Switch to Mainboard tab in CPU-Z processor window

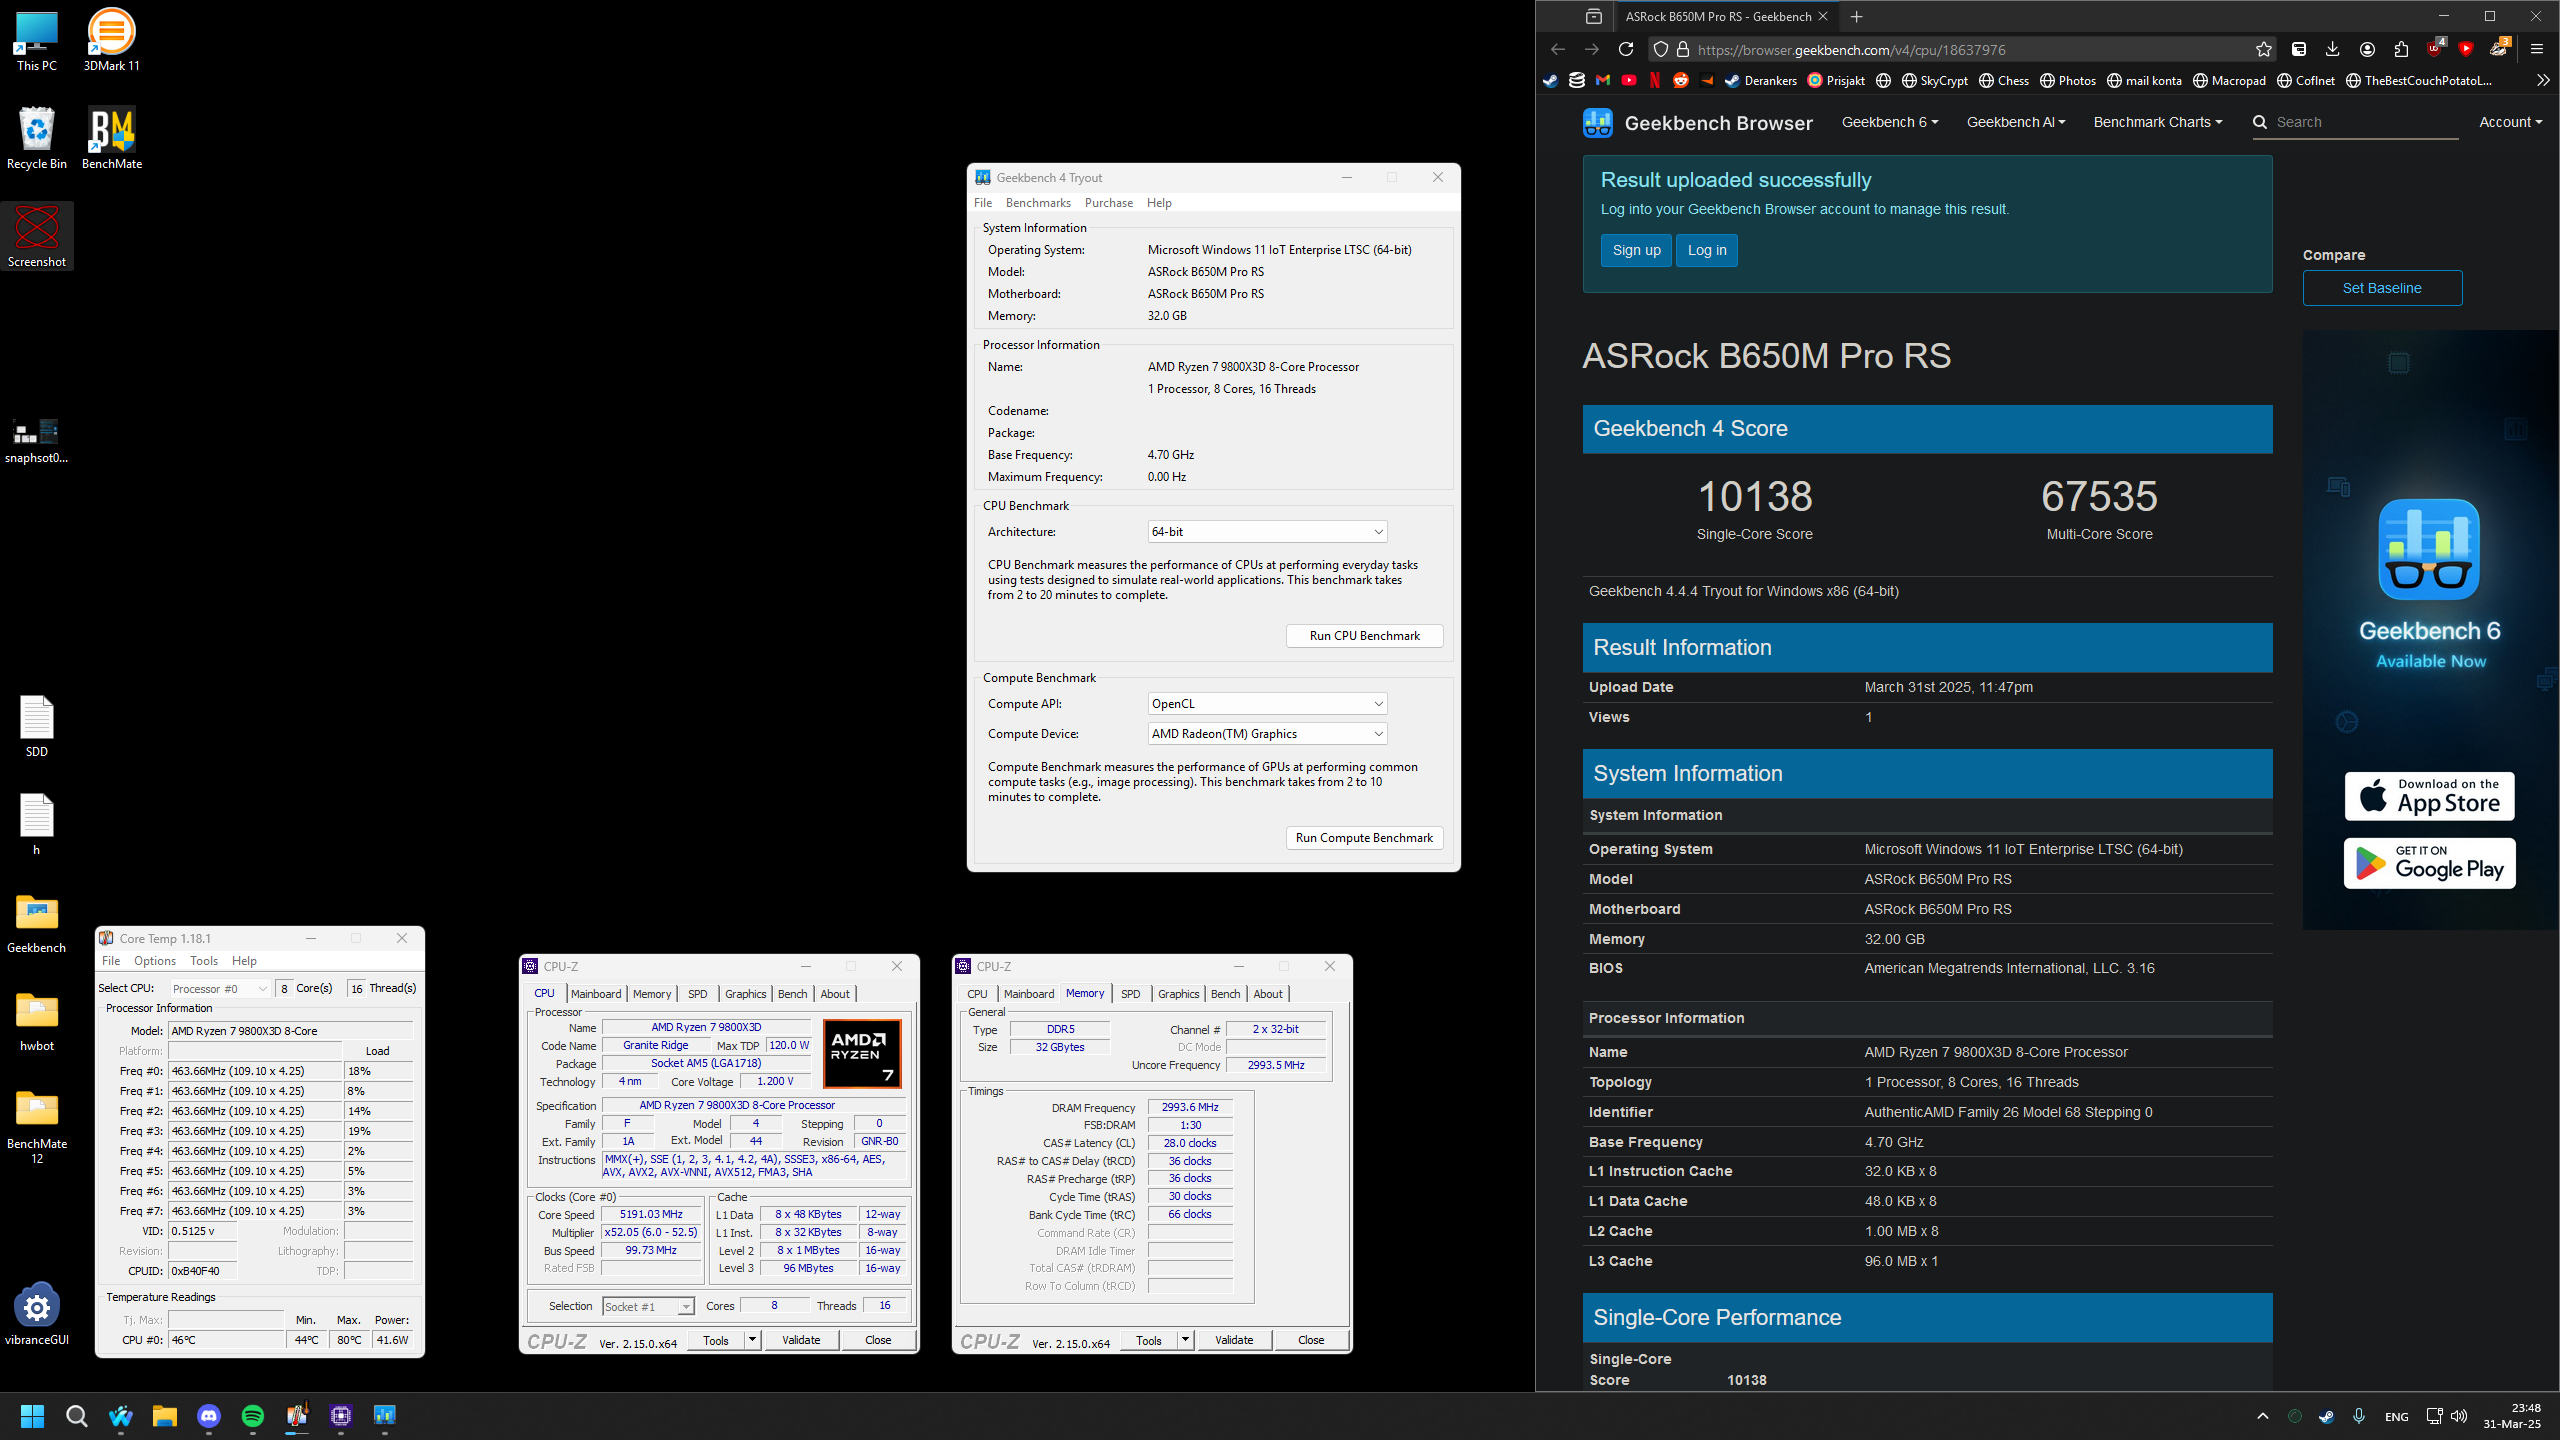[596, 994]
